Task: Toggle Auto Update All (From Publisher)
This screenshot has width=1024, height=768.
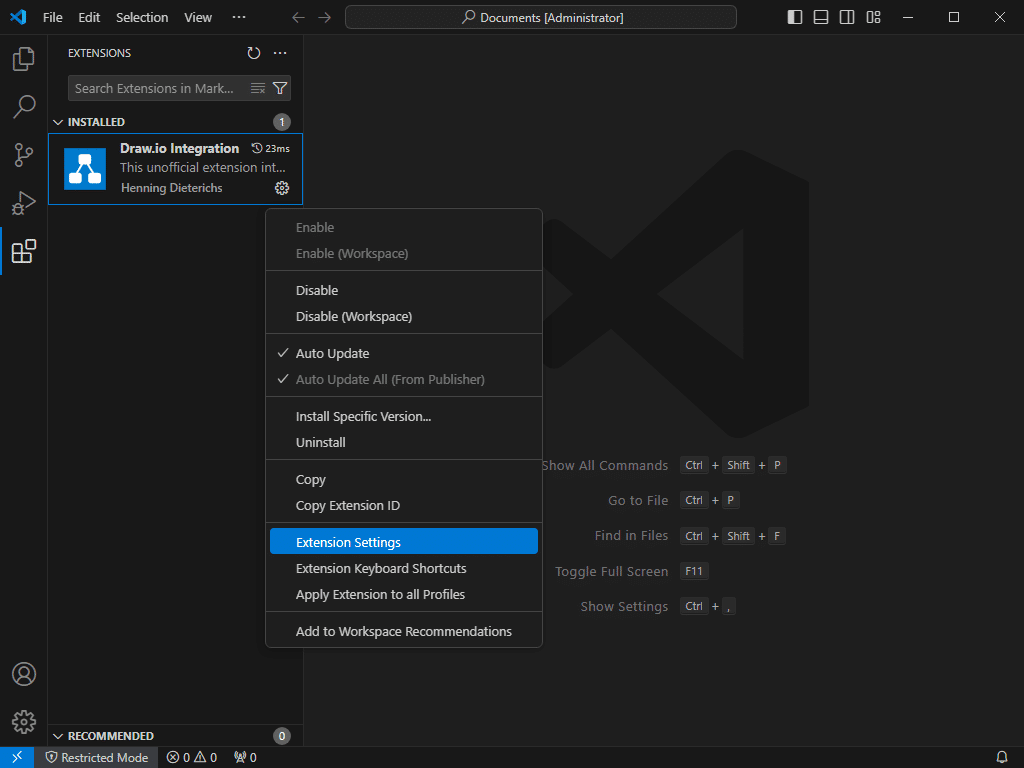Action: (404, 379)
